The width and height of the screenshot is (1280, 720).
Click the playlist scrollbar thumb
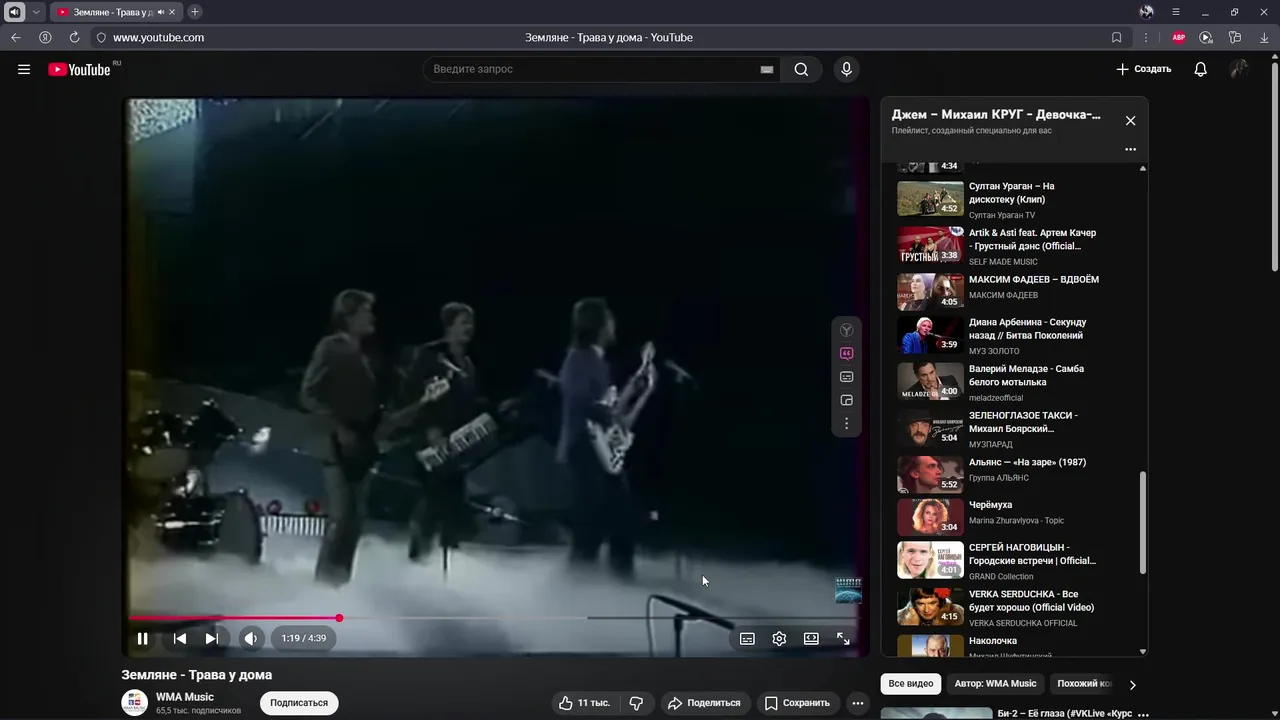click(x=1143, y=523)
